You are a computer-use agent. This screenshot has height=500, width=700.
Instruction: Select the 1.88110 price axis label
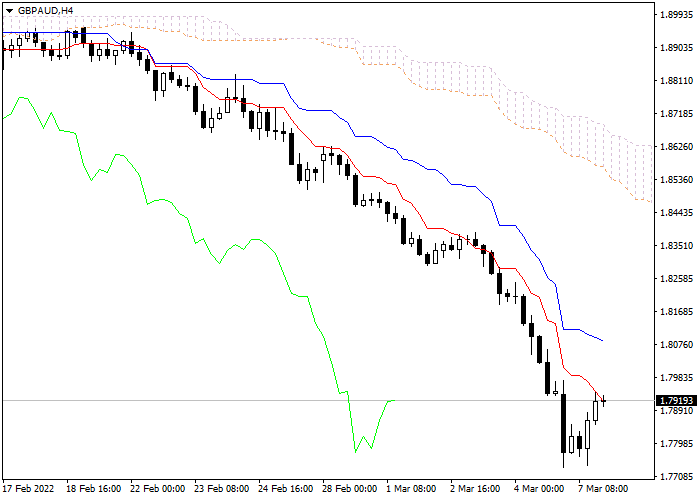(x=677, y=80)
